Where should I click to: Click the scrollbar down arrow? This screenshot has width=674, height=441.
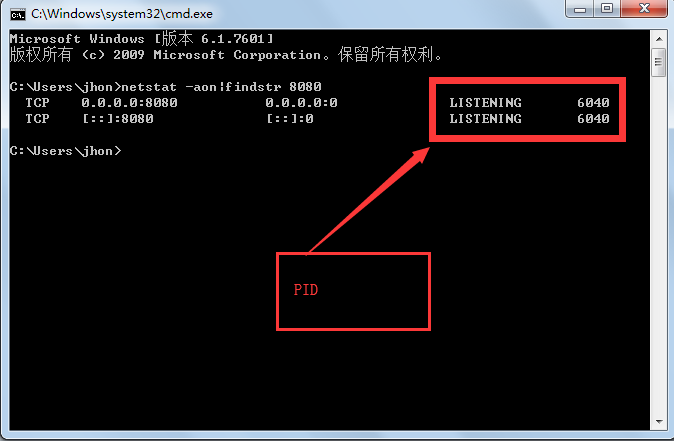point(659,422)
